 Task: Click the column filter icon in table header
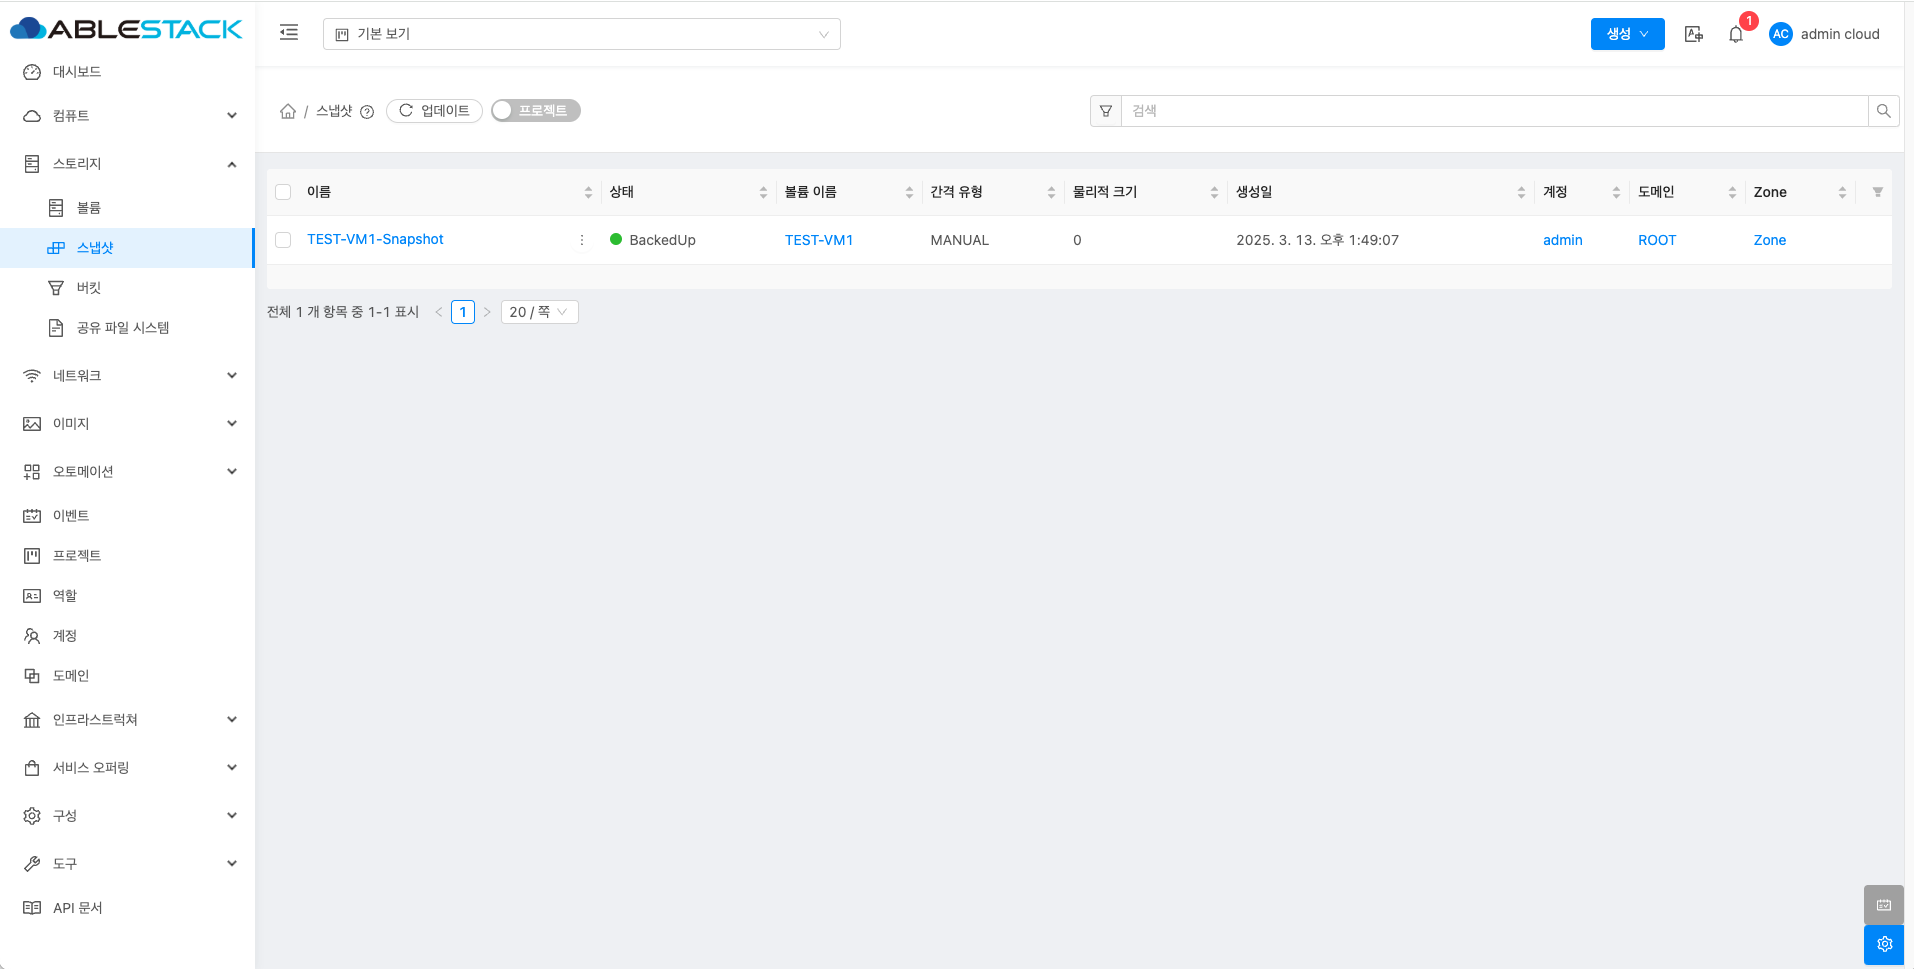[x=1877, y=192]
